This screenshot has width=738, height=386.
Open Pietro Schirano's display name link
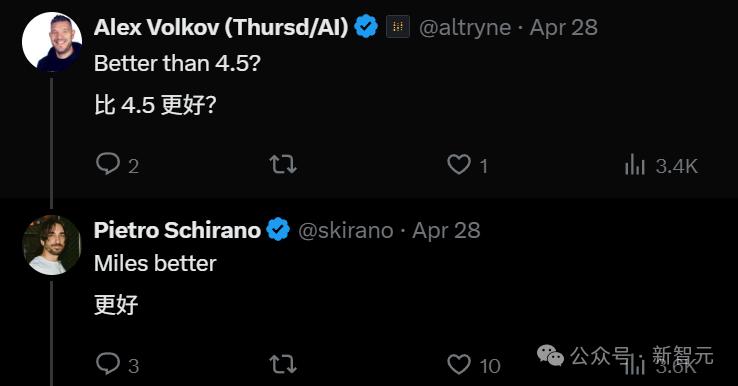(x=177, y=230)
